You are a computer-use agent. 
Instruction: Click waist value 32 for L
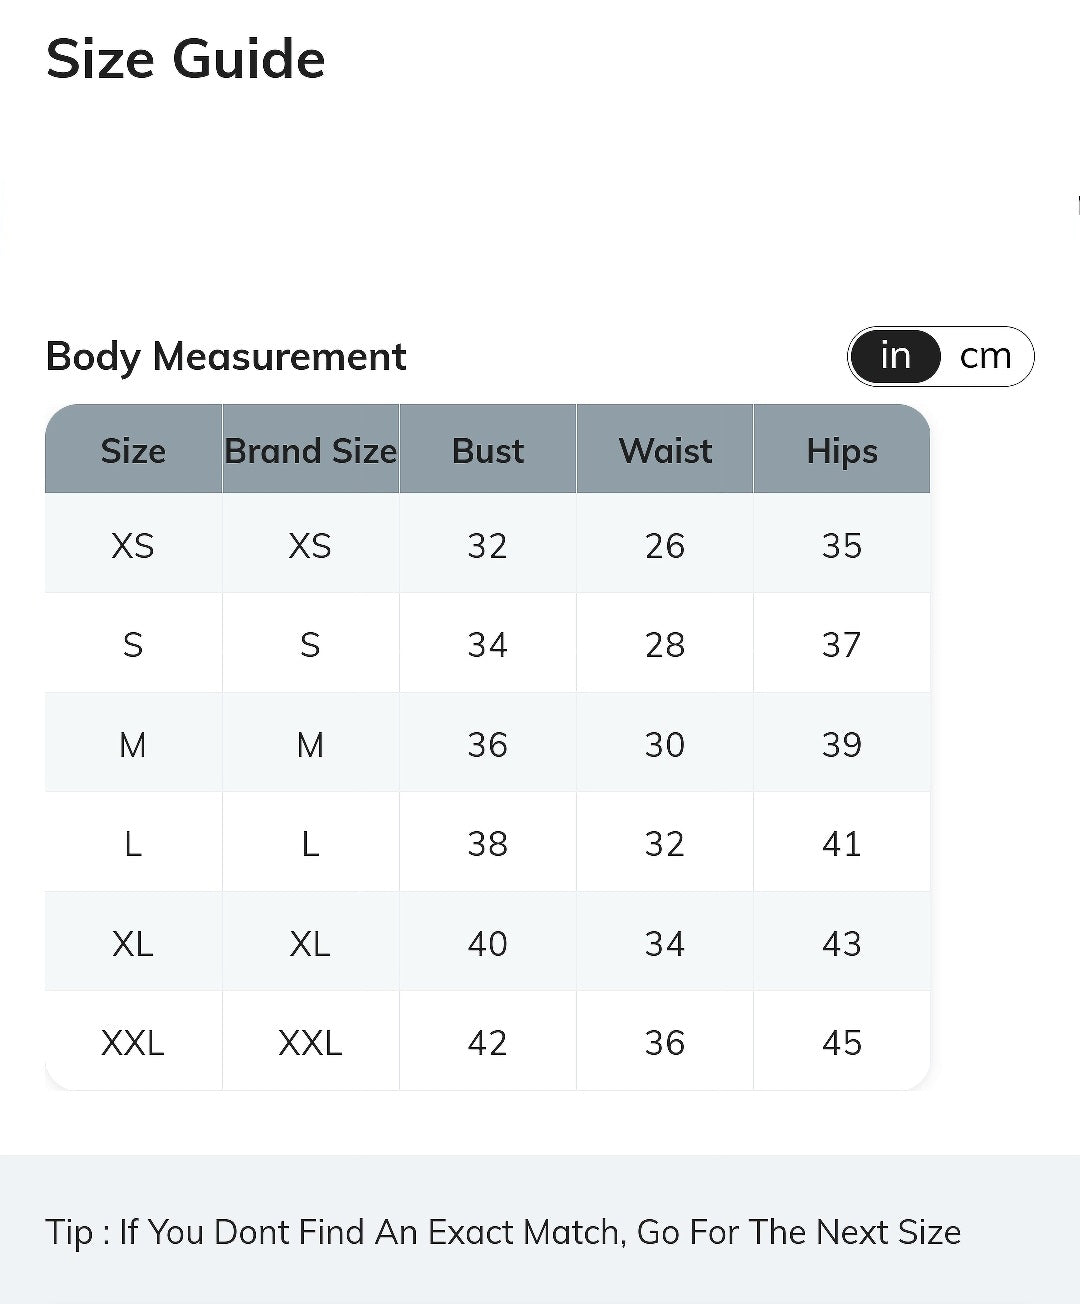point(665,843)
